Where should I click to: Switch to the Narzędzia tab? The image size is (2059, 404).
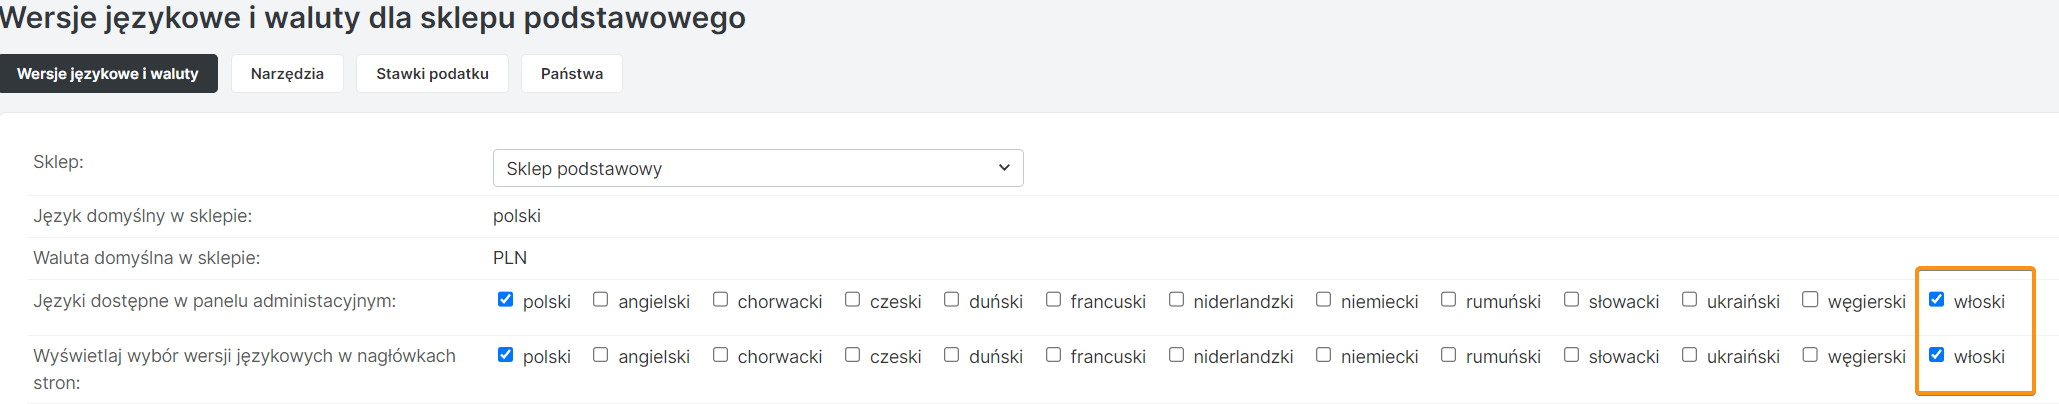(287, 74)
